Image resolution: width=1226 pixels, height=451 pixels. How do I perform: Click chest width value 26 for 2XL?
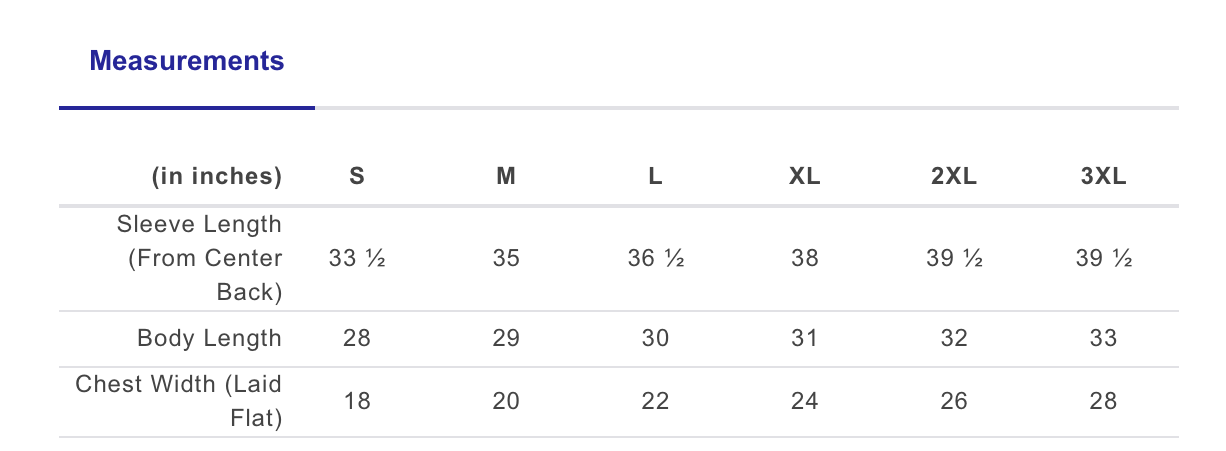pyautogui.click(x=954, y=401)
